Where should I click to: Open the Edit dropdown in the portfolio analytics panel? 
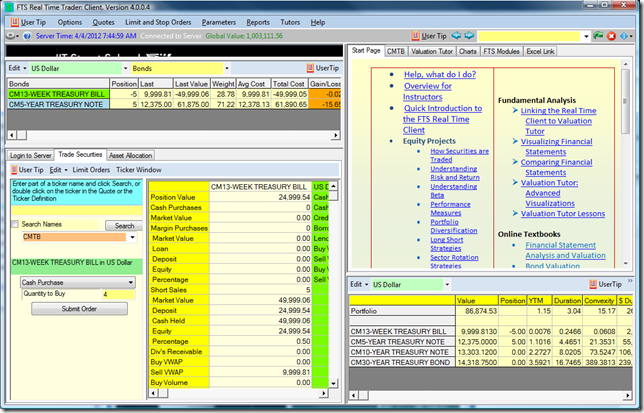point(359,284)
